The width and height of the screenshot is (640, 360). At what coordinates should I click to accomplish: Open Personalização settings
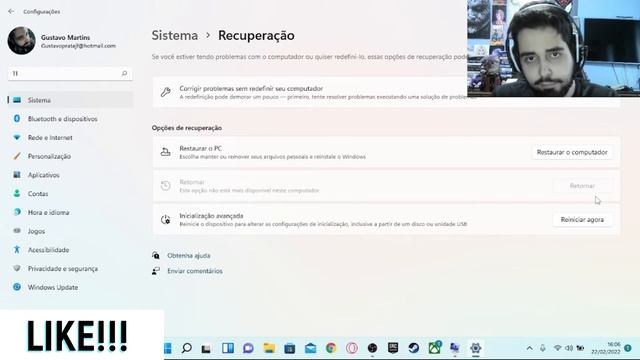tap(70, 156)
